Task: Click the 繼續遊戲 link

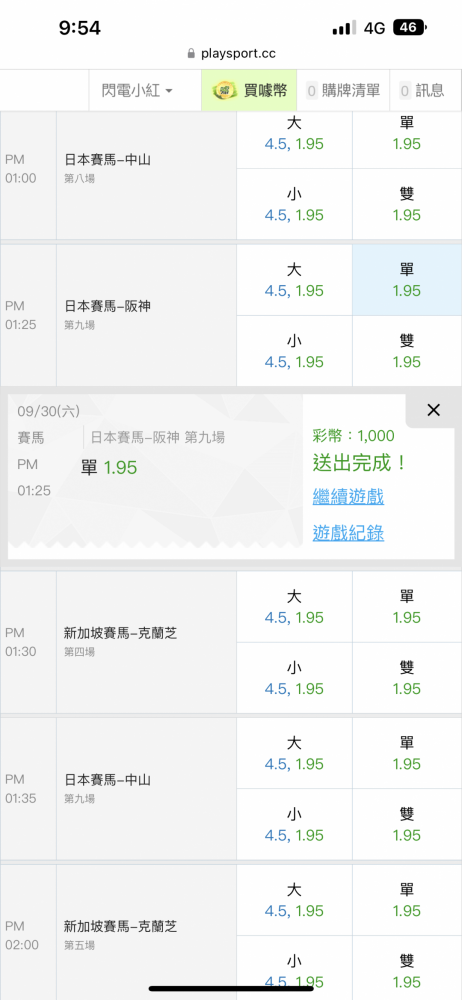Action: [348, 497]
